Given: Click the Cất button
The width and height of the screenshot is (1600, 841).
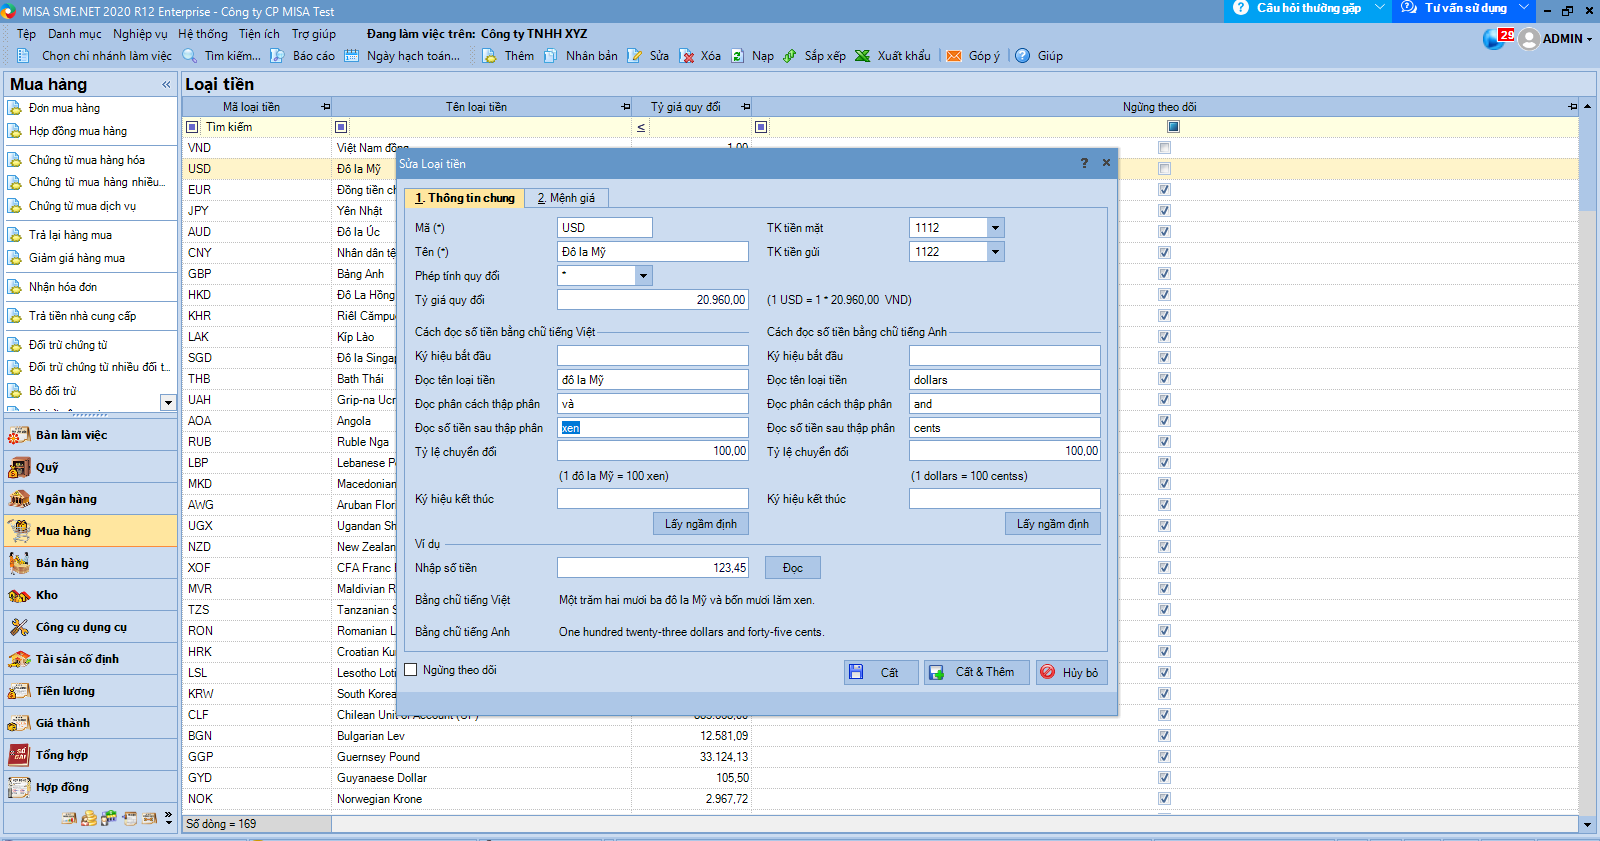Looking at the screenshot, I should (x=881, y=672).
